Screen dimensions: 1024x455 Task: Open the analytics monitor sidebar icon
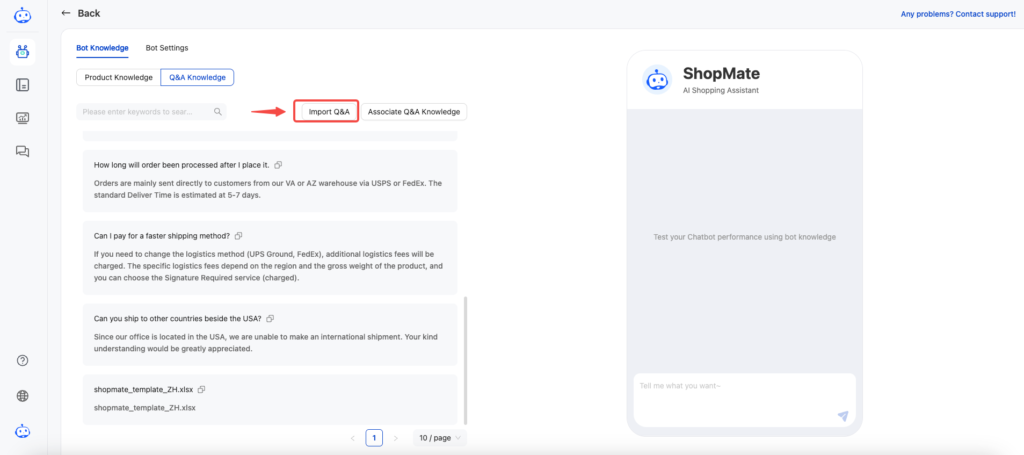22,118
